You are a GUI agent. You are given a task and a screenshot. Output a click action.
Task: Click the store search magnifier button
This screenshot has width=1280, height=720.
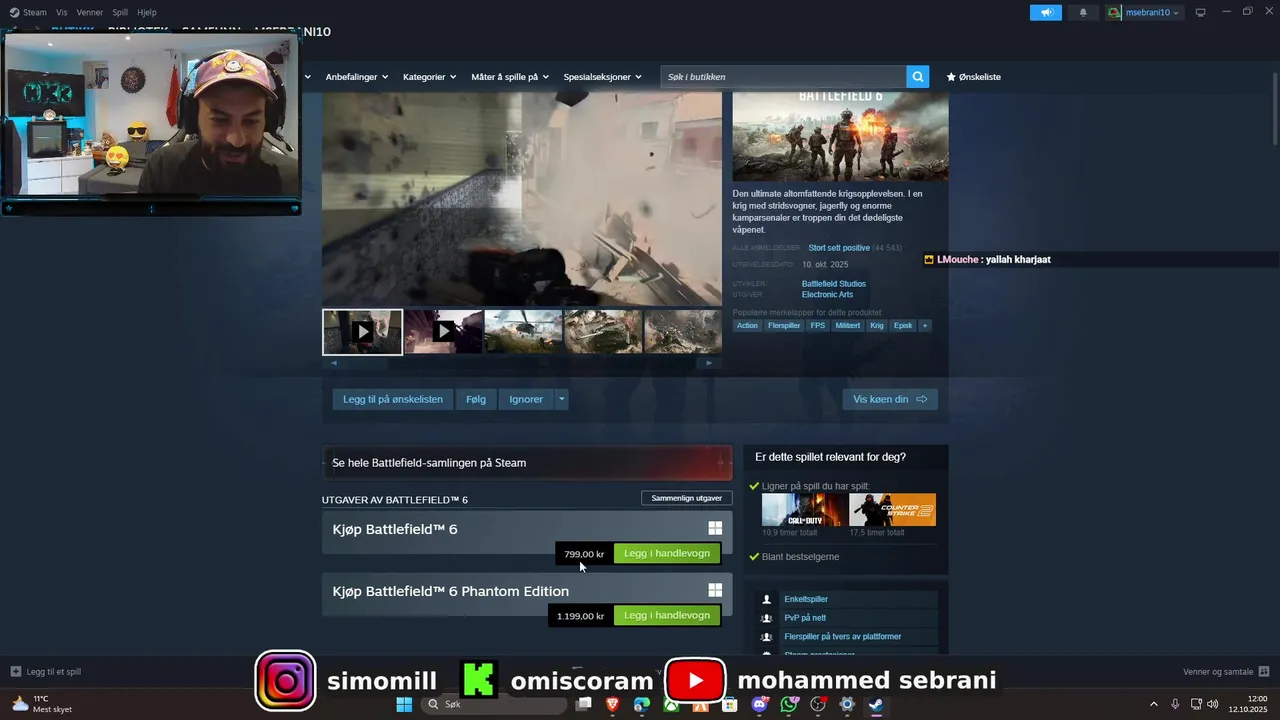pos(918,76)
